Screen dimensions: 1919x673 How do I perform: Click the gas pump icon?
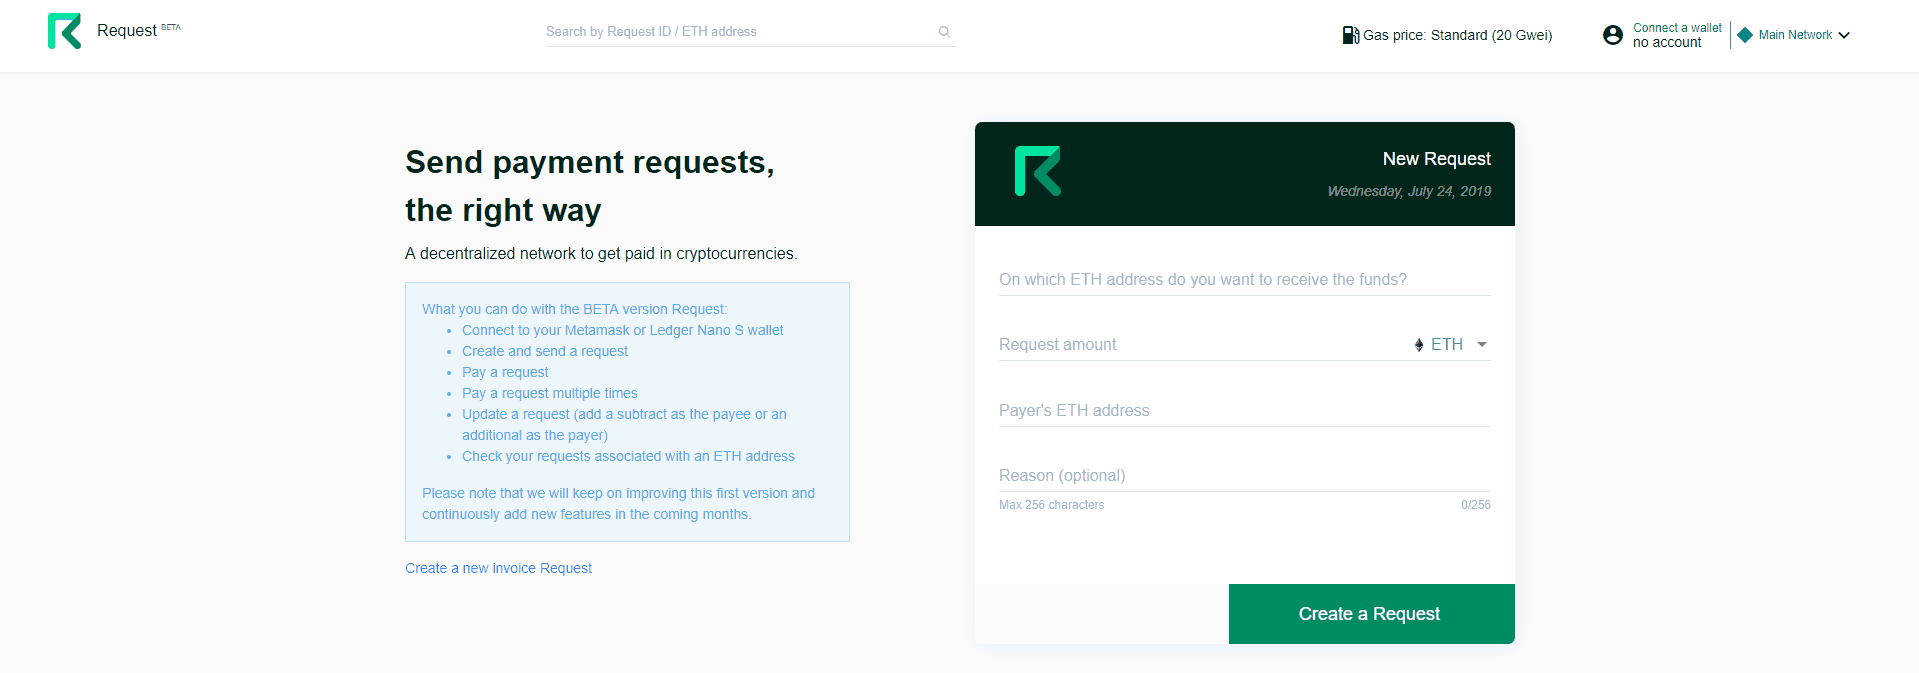point(1350,35)
